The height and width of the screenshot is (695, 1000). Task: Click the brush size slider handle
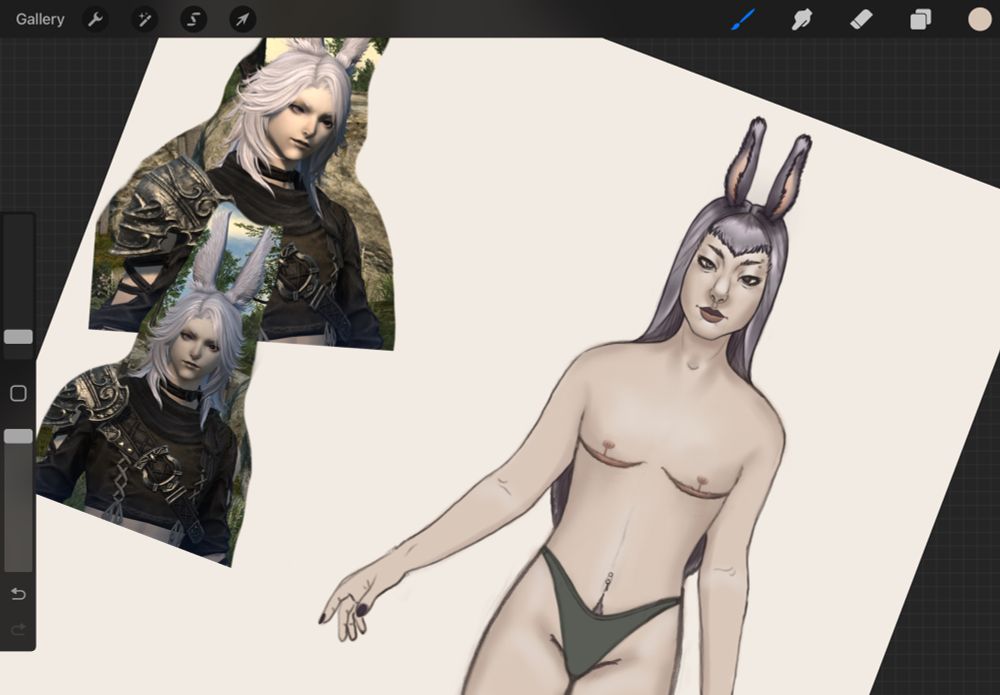[18, 337]
